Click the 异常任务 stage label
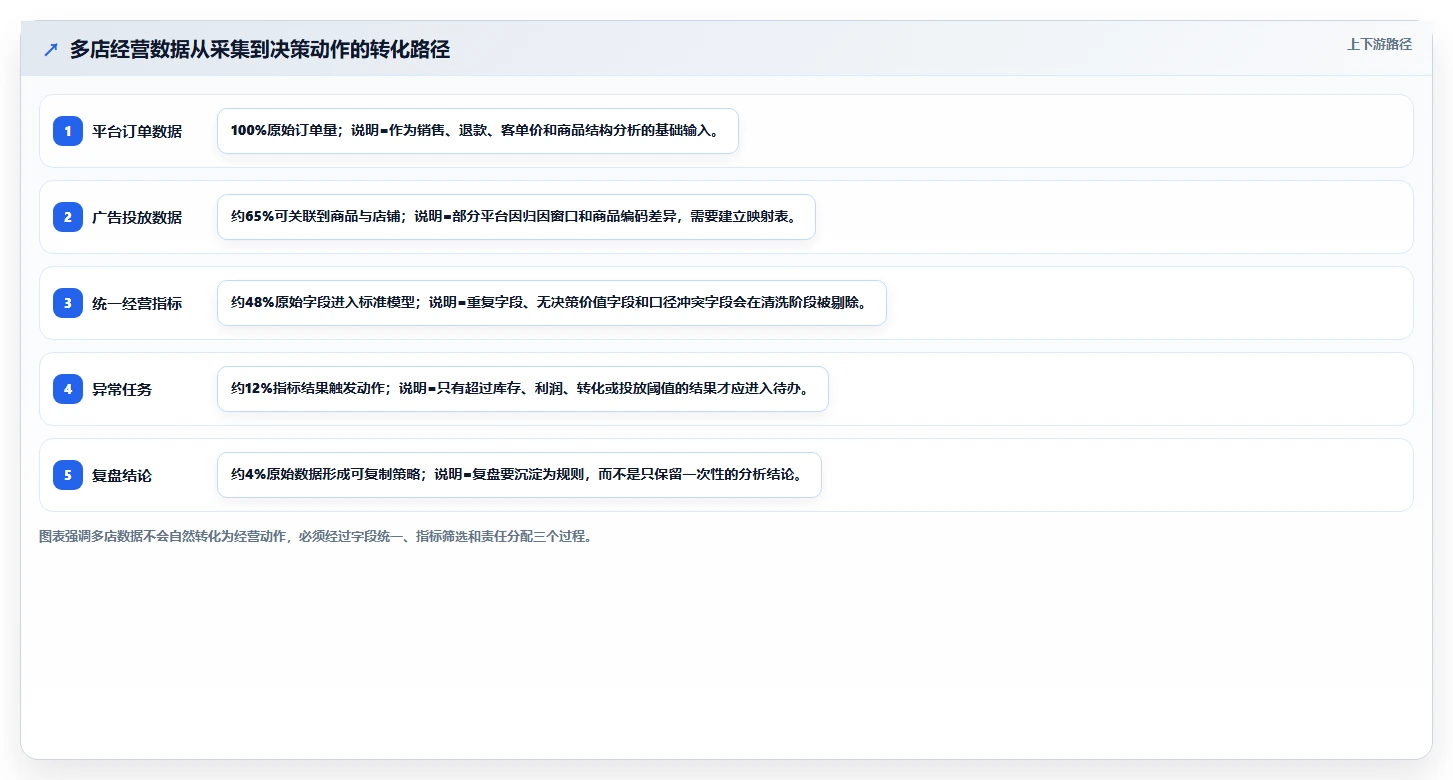This screenshot has width=1453, height=780. 122,389
